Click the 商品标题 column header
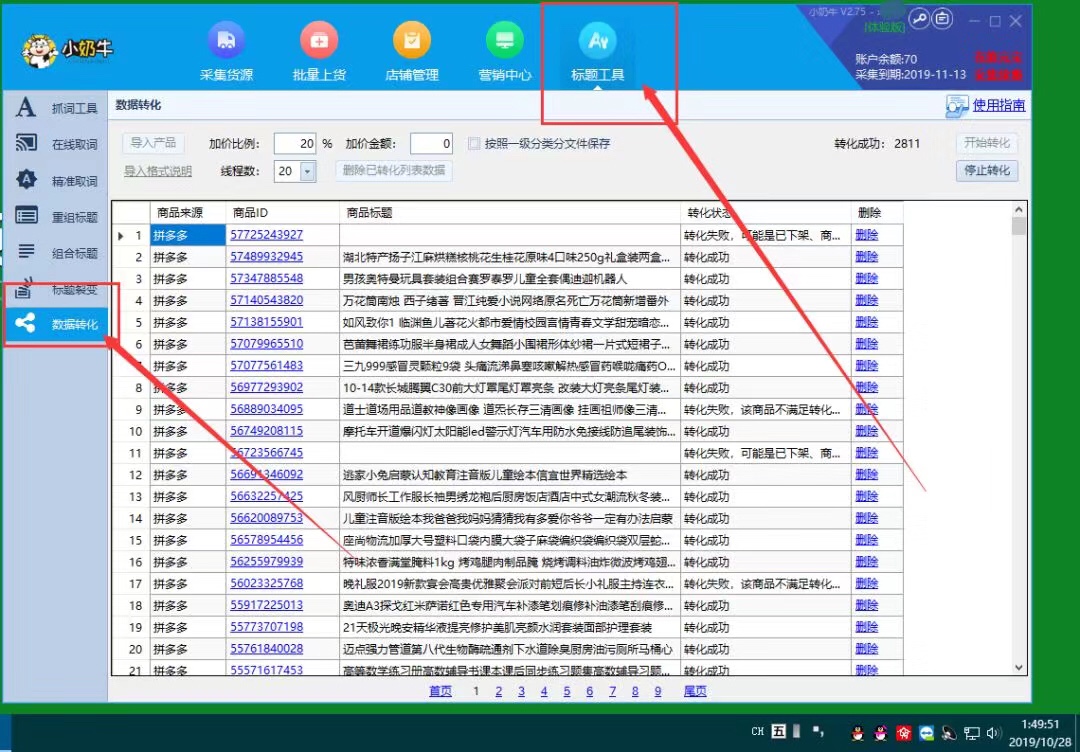Viewport: 1080px width, 752px height. (x=510, y=213)
